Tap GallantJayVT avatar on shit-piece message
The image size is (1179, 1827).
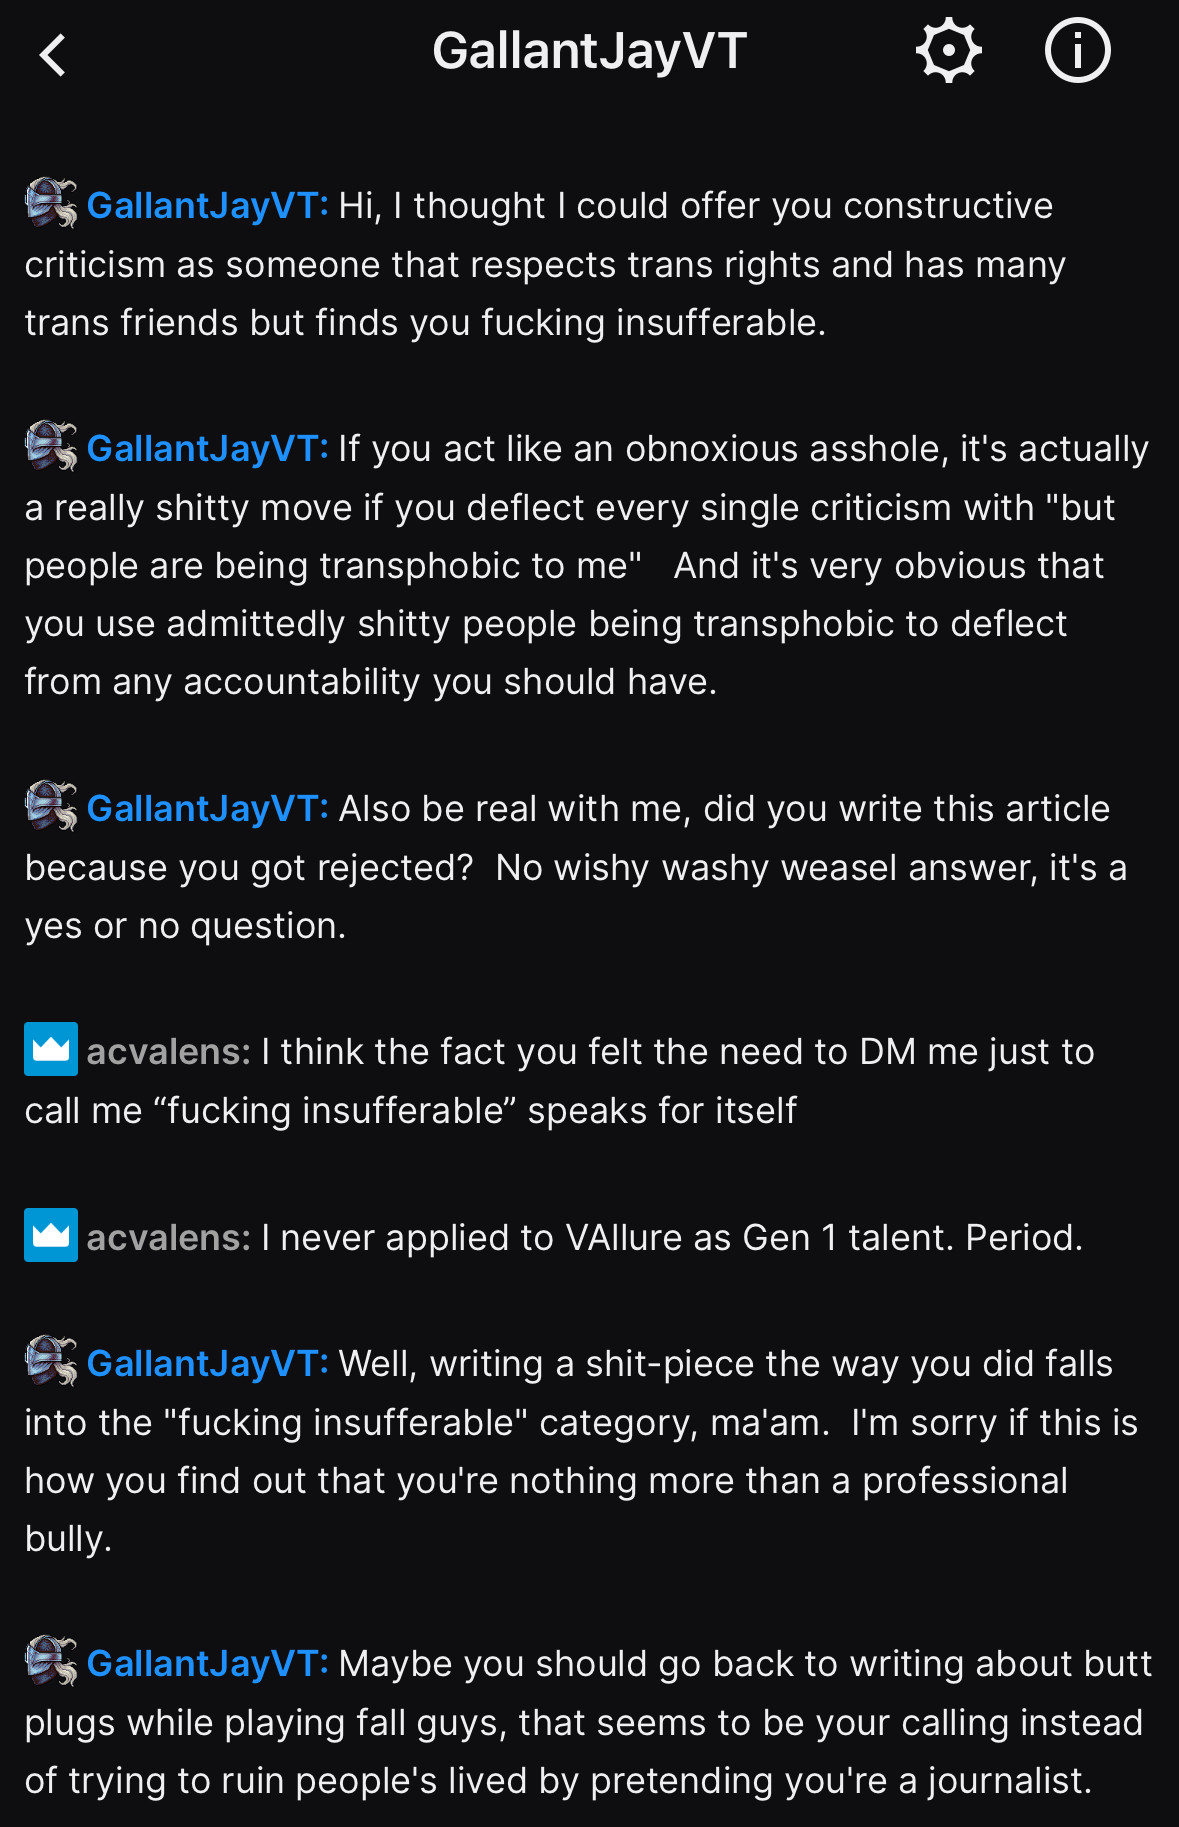pos(51,1361)
